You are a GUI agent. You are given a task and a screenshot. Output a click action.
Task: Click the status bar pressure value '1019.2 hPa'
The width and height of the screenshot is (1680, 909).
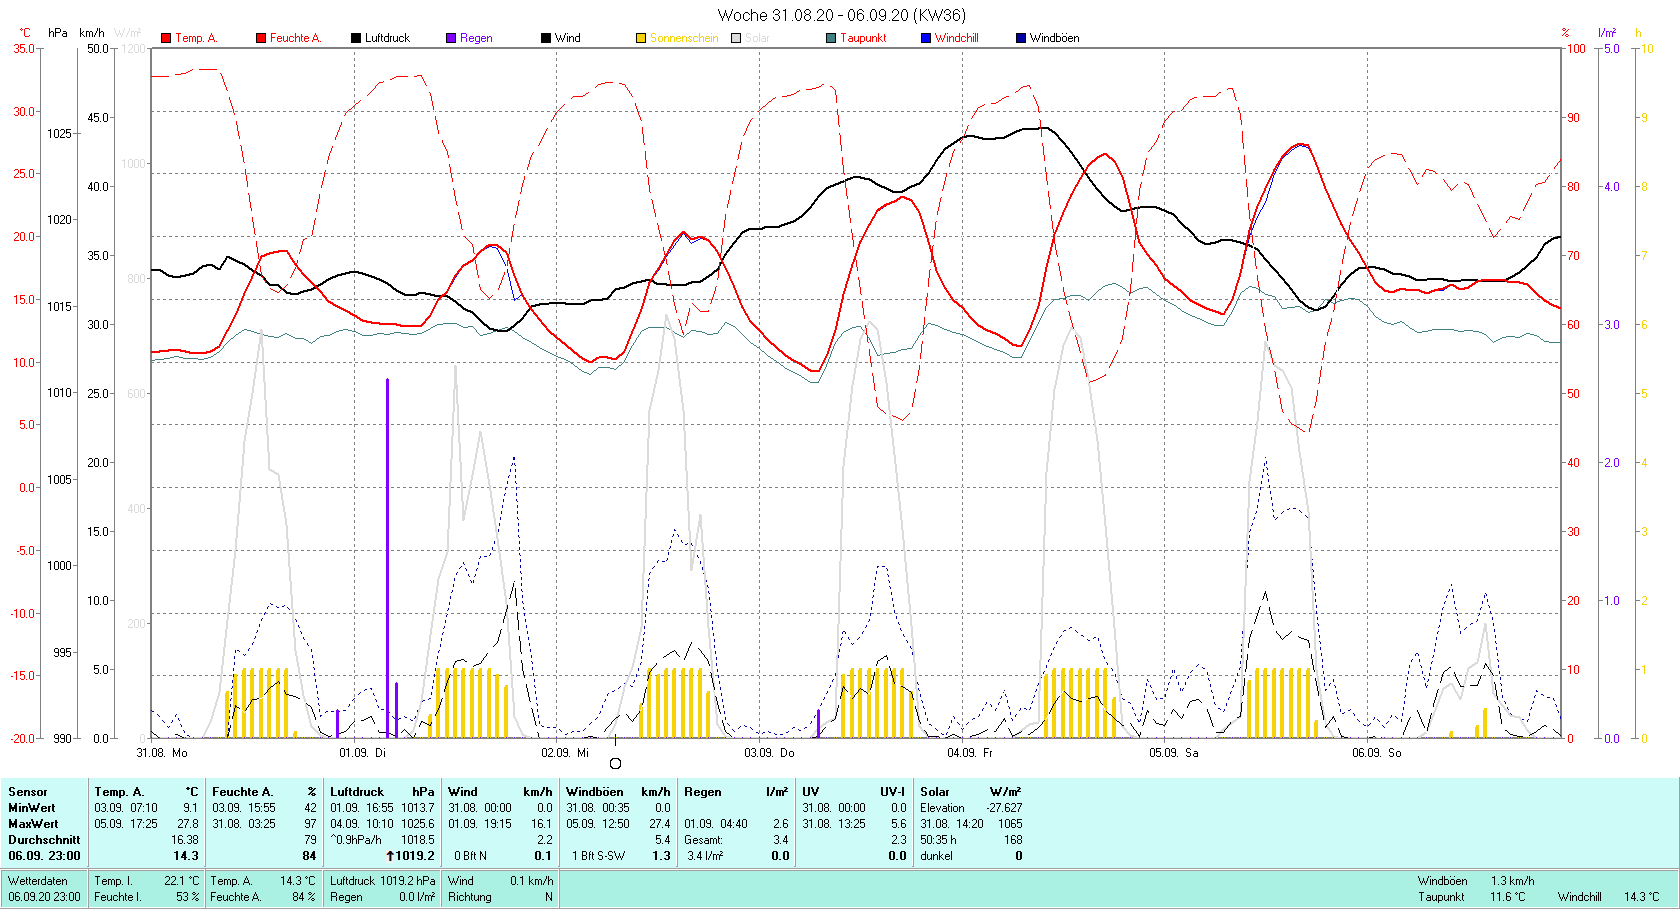point(408,881)
